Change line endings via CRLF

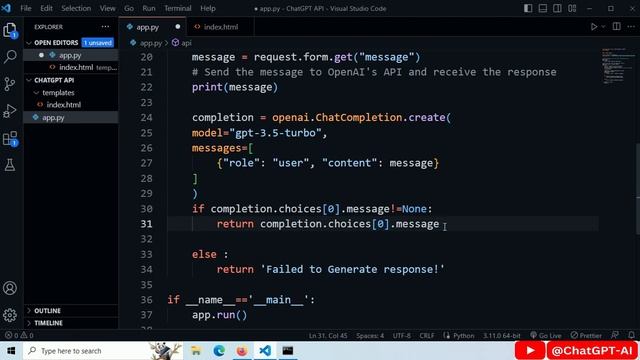[x=427, y=336]
